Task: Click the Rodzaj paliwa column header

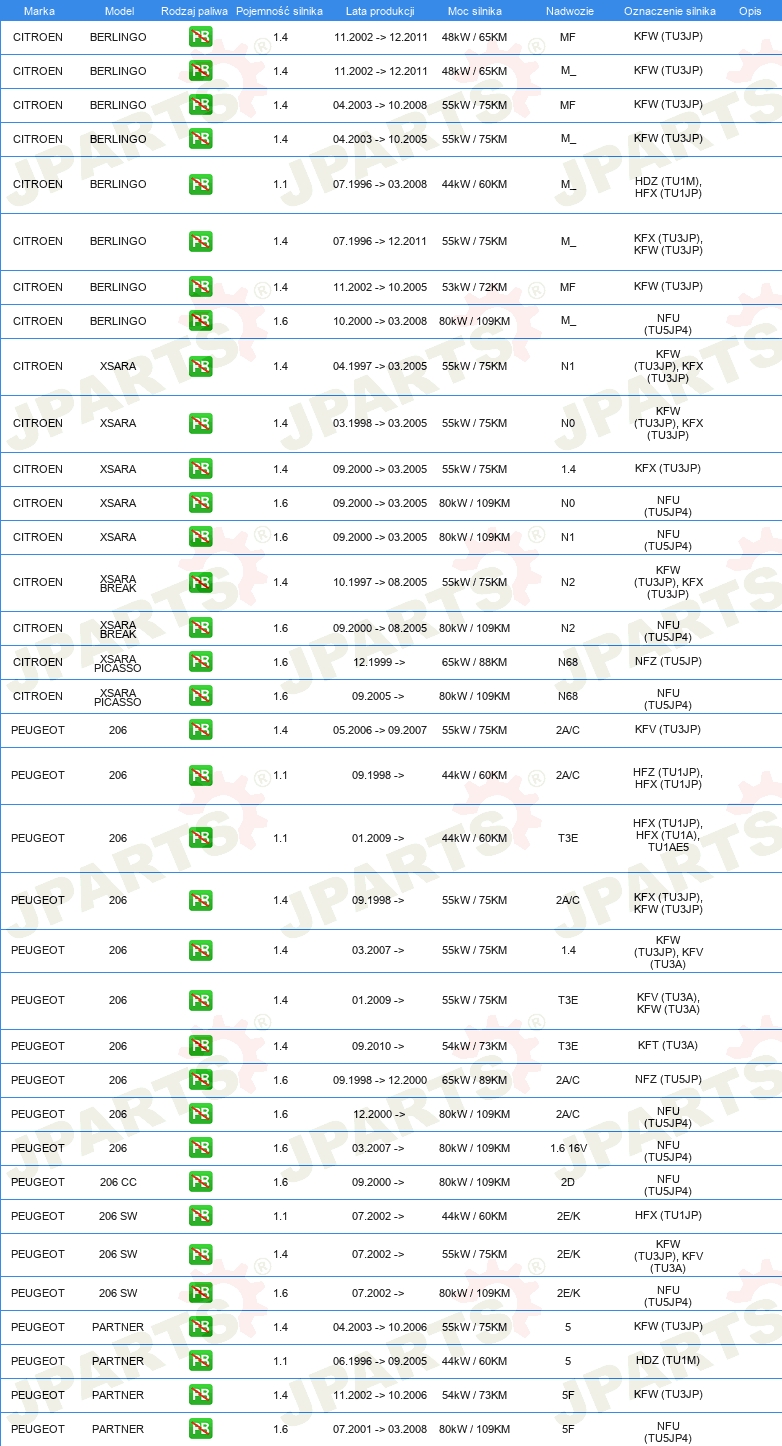Action: tap(194, 11)
